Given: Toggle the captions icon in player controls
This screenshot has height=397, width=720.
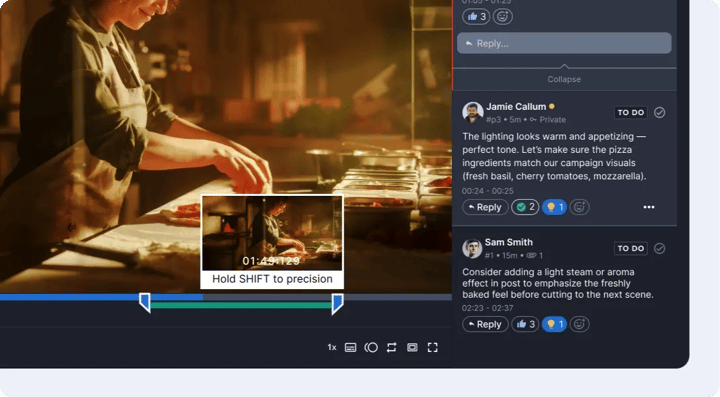Looking at the screenshot, I should tap(350, 347).
